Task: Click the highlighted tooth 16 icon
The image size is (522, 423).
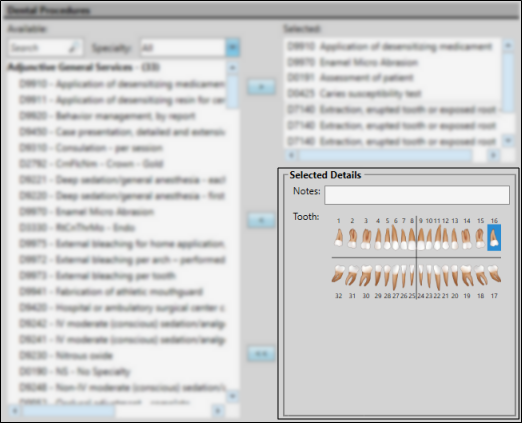Action: [494, 237]
